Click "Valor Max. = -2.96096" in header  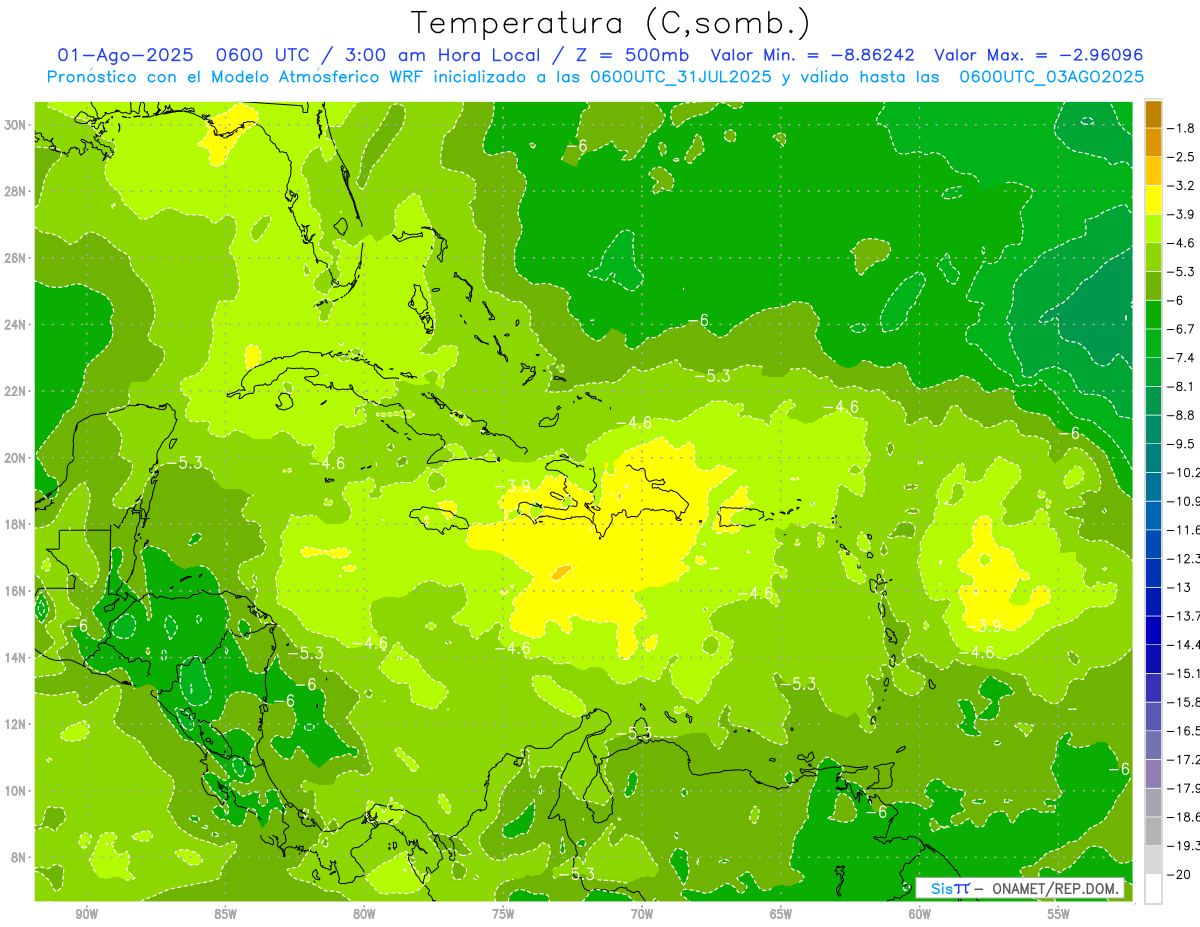click(1038, 55)
